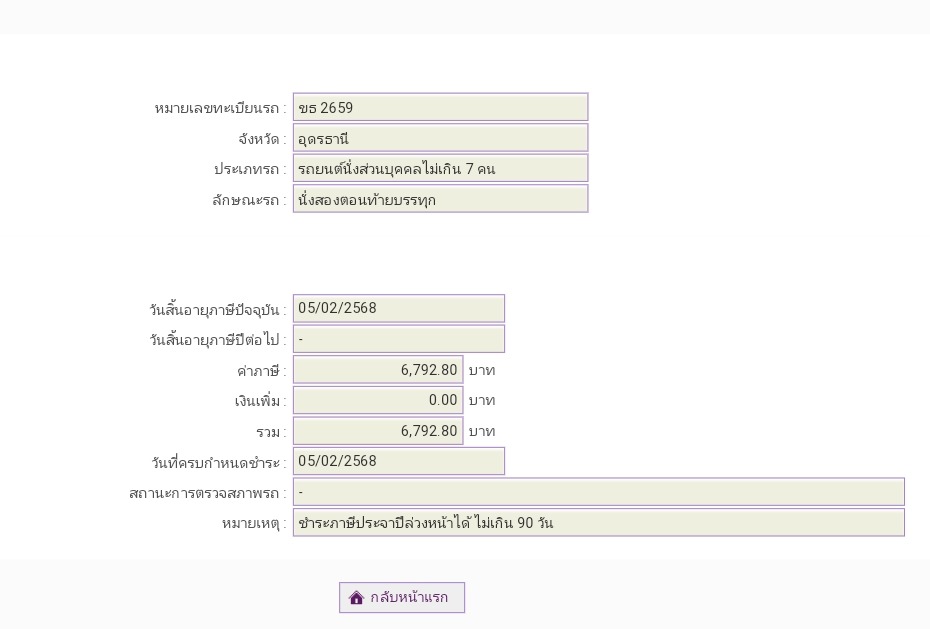The height and width of the screenshot is (629, 930).
Task: Click the ประเภทรถ field value
Action: click(440, 168)
